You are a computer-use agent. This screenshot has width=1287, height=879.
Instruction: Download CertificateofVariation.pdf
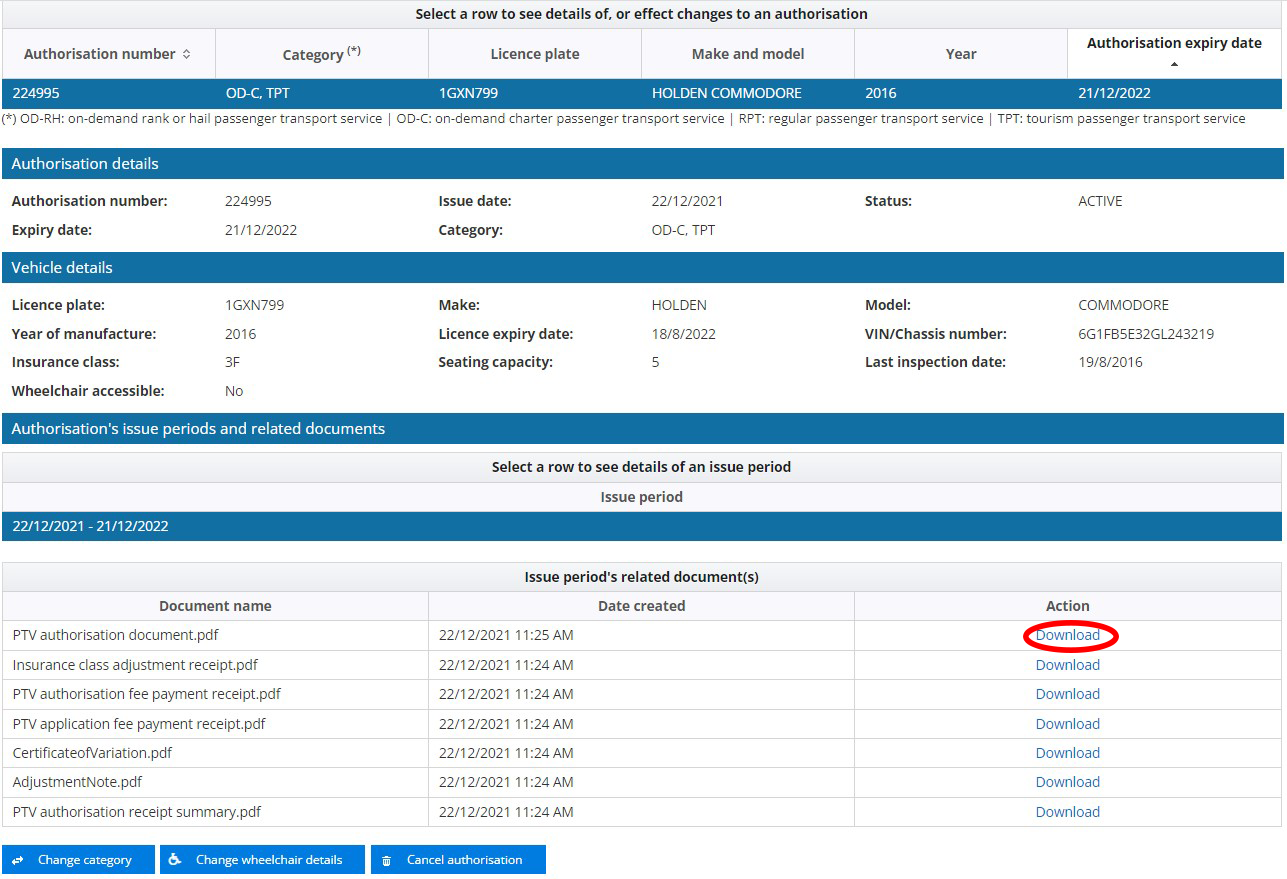tap(1067, 753)
